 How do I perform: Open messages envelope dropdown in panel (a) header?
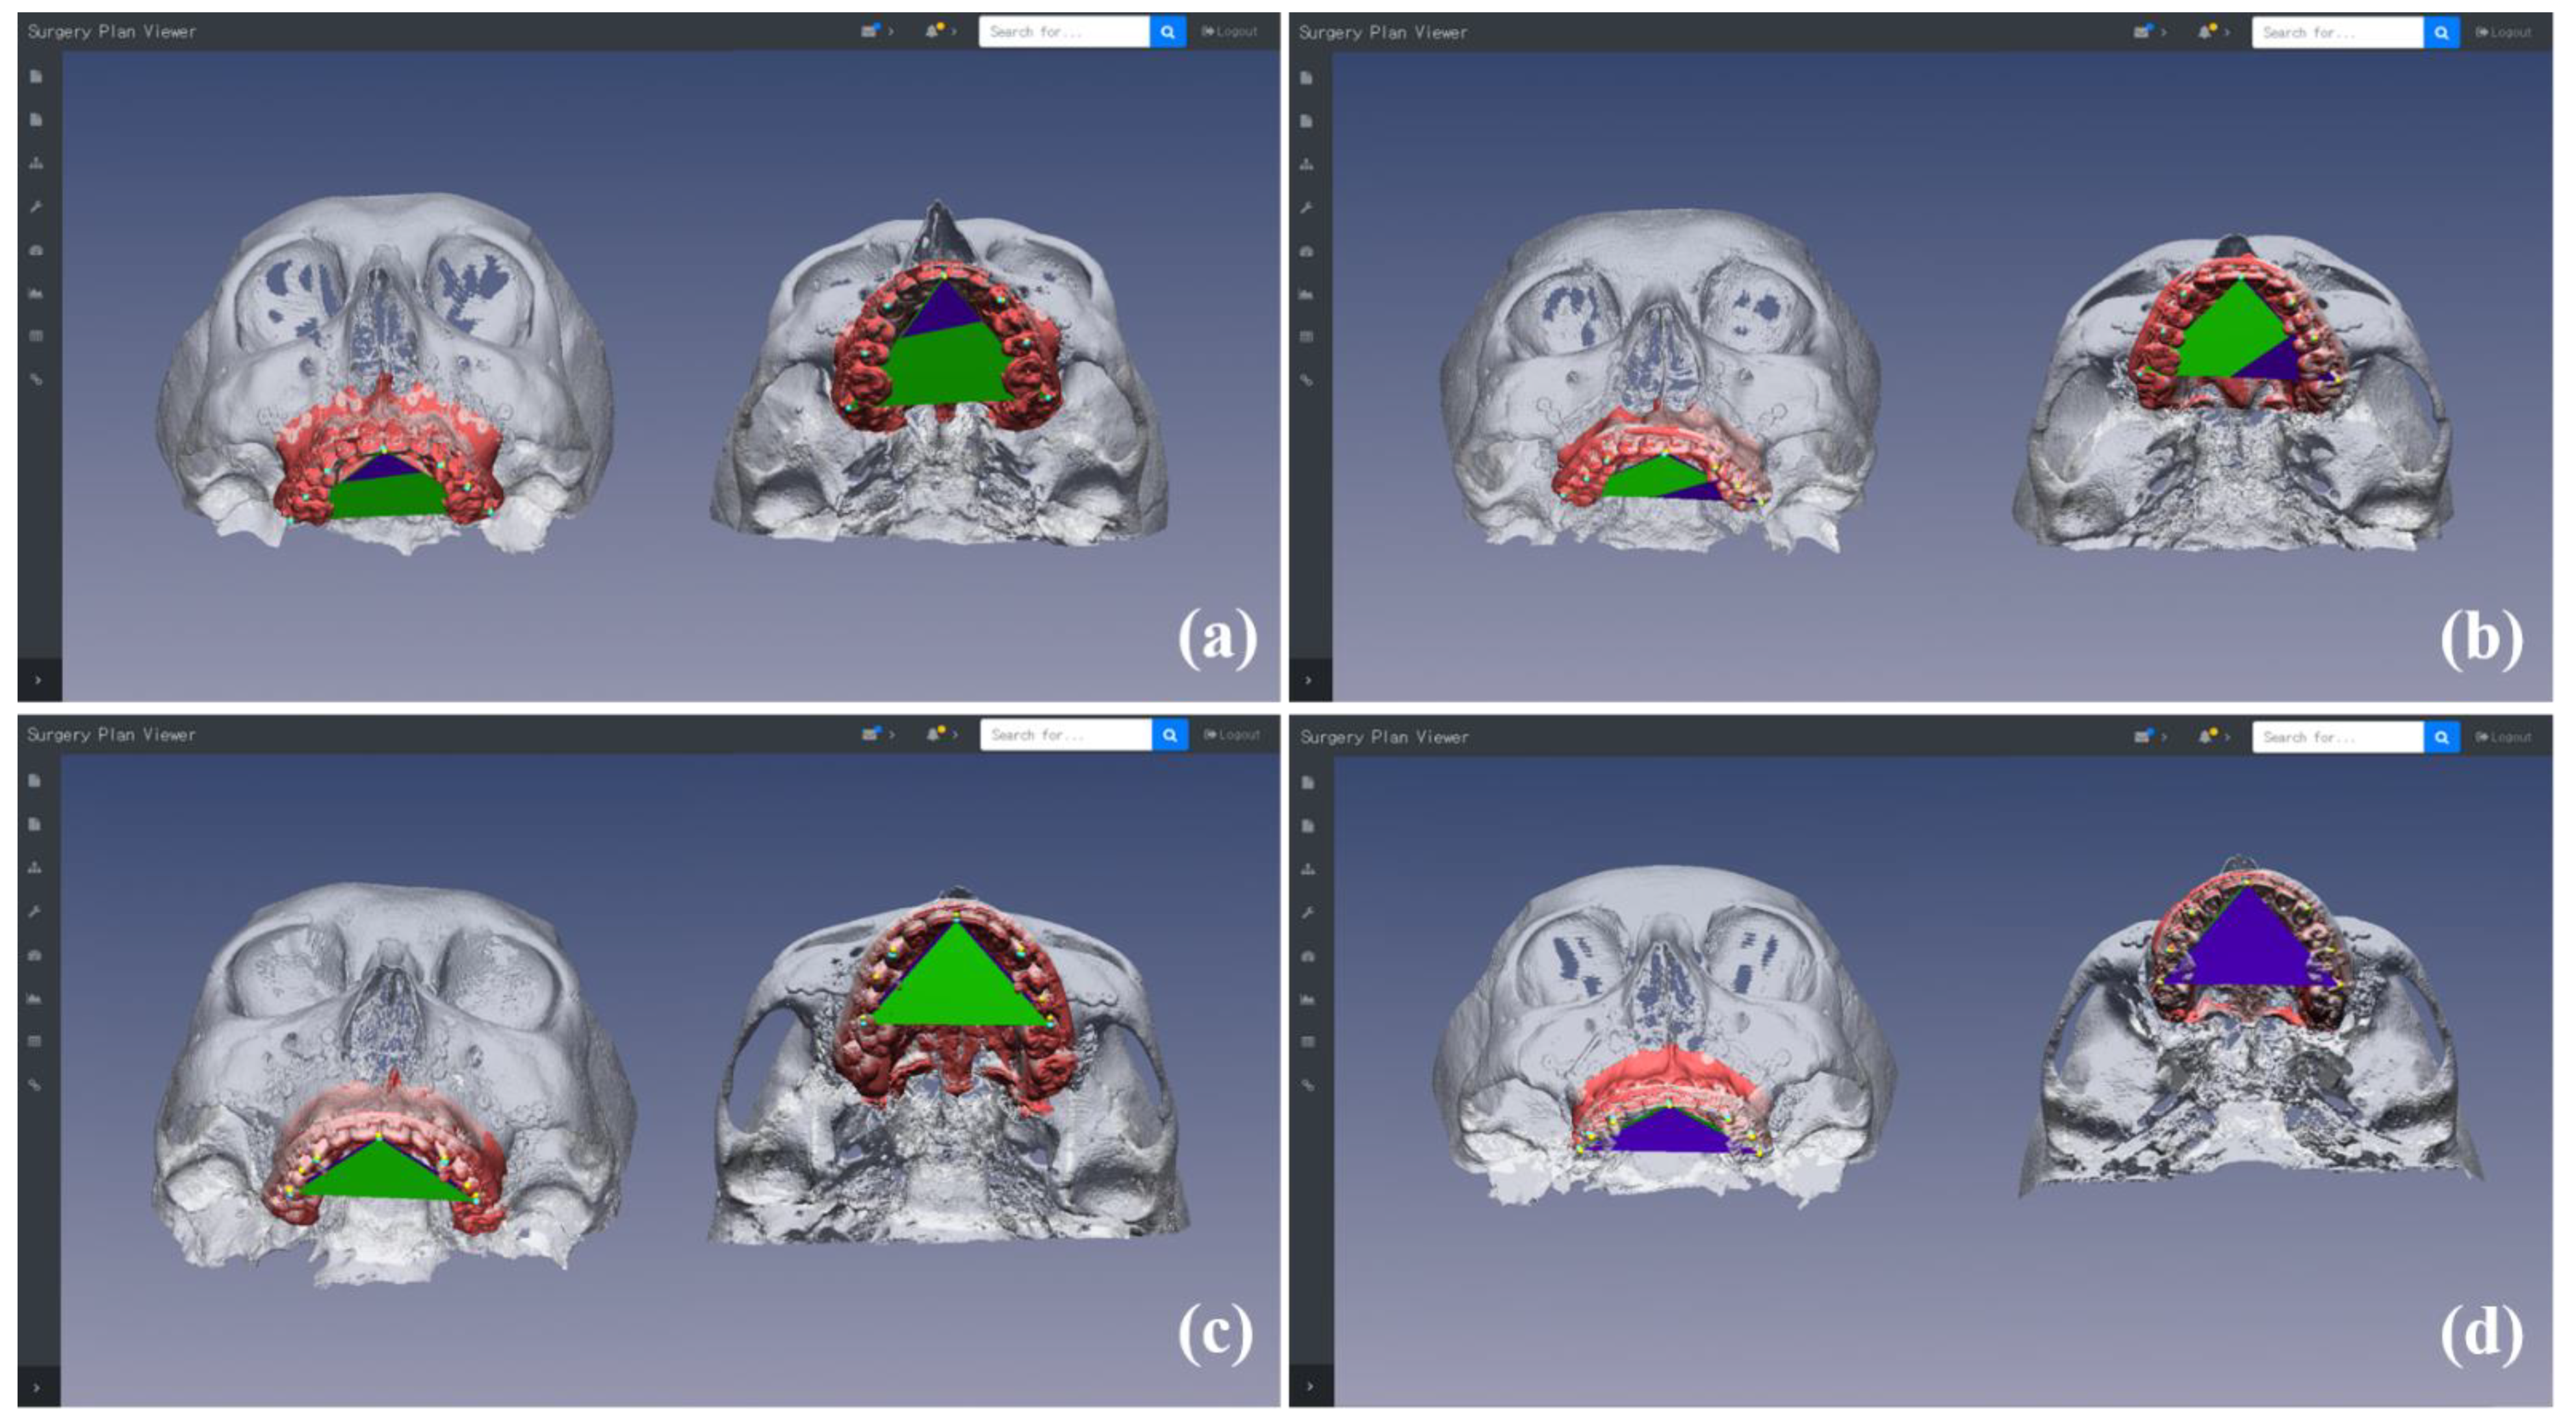coord(871,31)
